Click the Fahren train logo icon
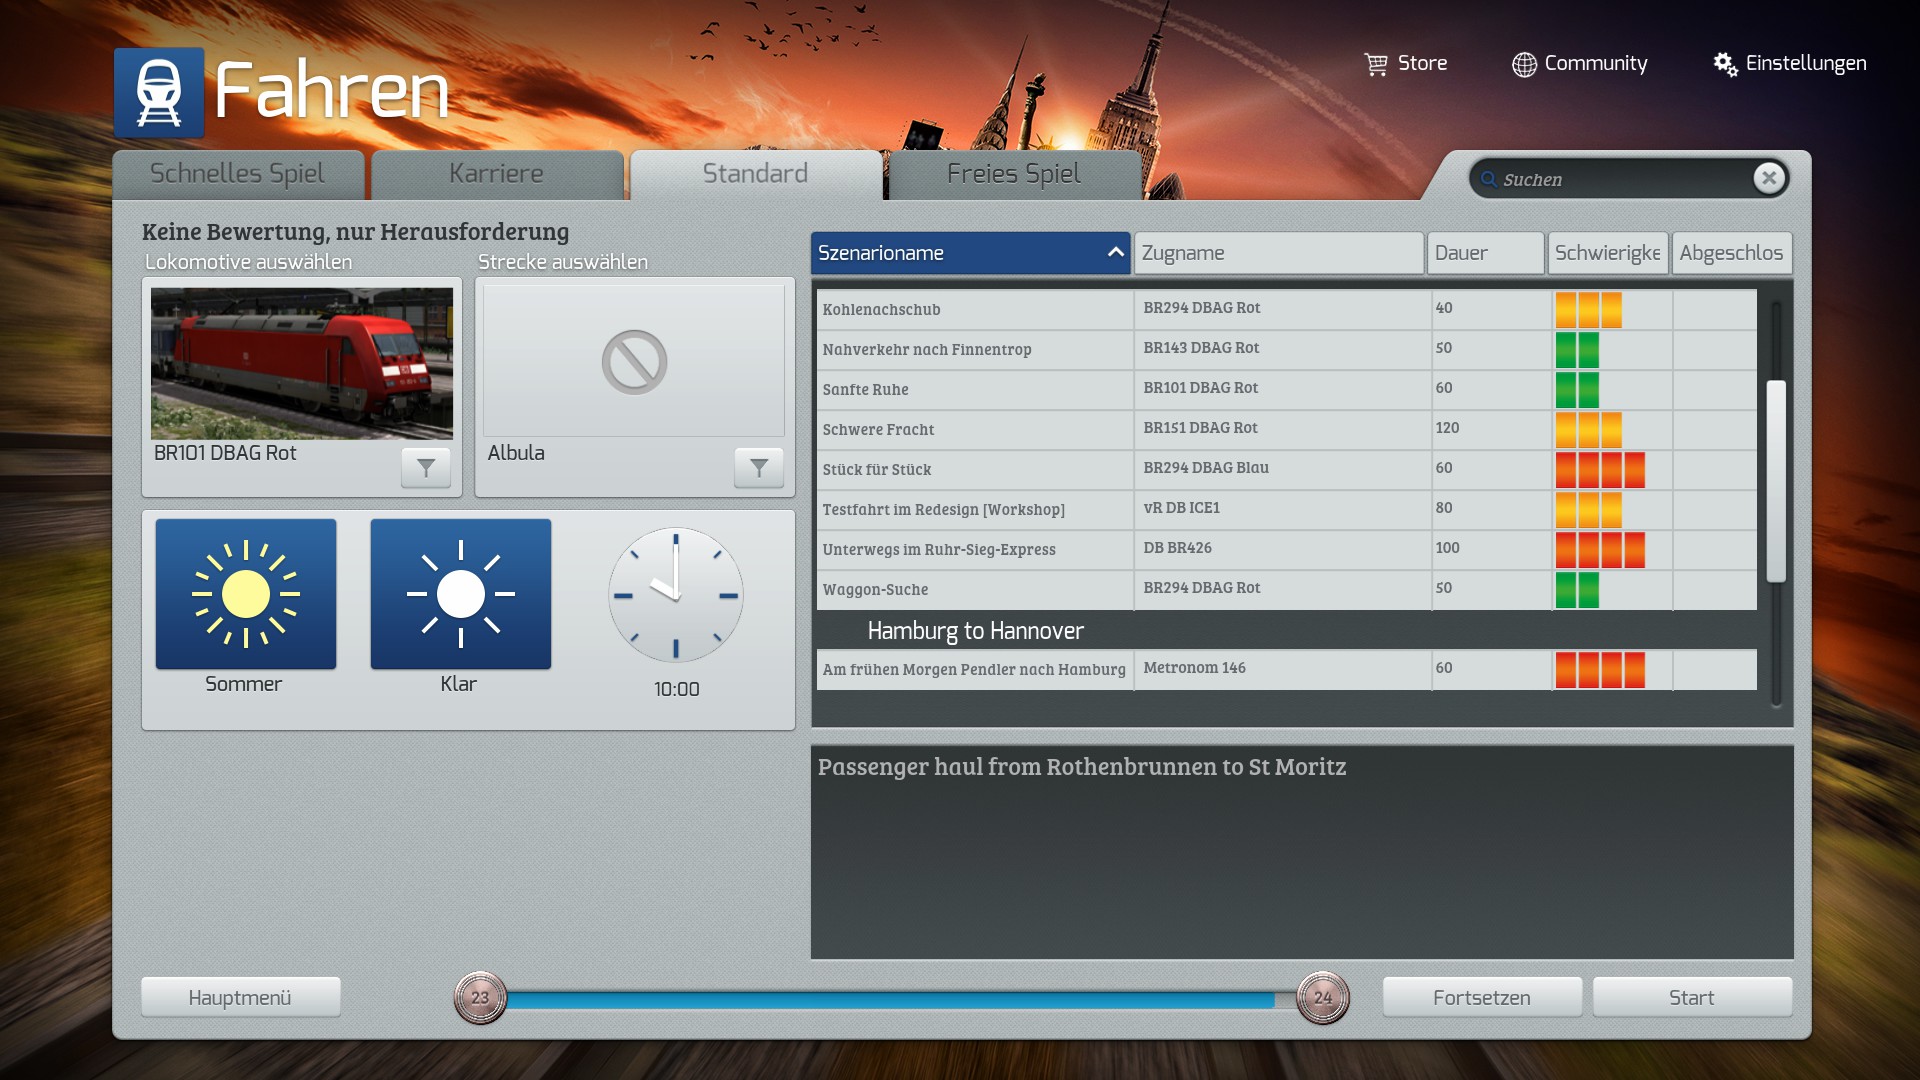The height and width of the screenshot is (1080, 1920). pos(159,92)
